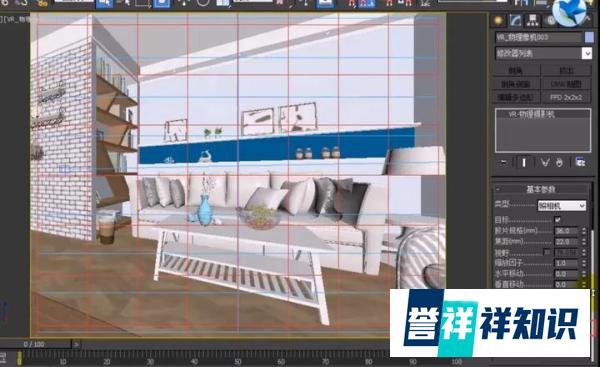Select the Rectangular Selection Region tool
The height and width of the screenshot is (367, 600).
pyautogui.click(x=143, y=4)
